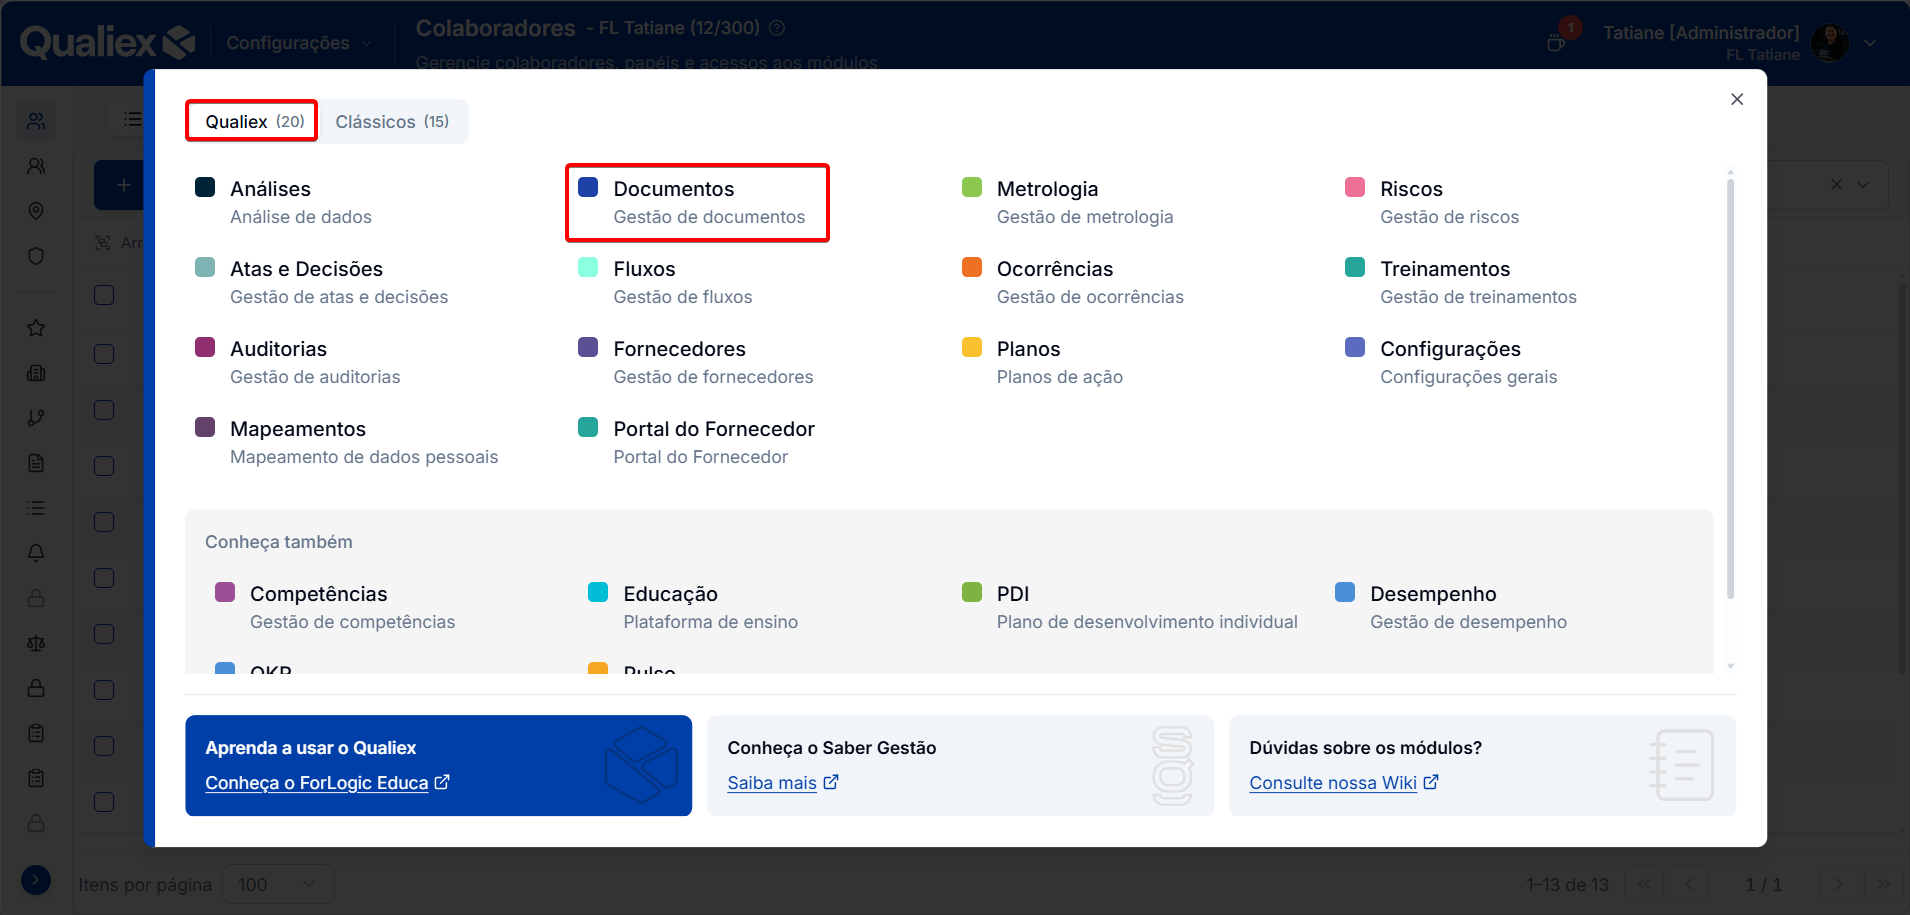Follow the Conheça o ForLogic Educa link
Screen dimensions: 1910x915
327,783
